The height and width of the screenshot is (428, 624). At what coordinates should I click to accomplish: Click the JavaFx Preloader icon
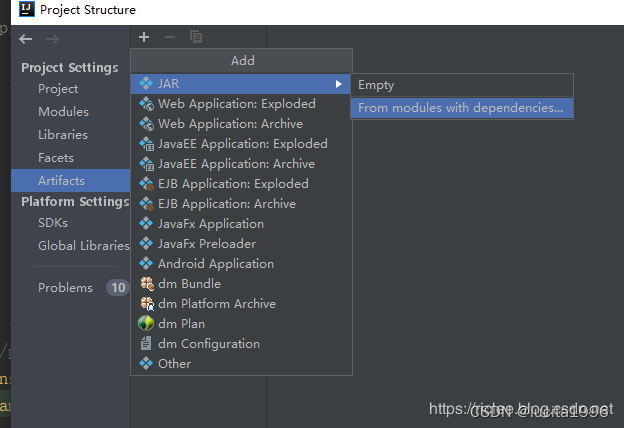pos(146,243)
